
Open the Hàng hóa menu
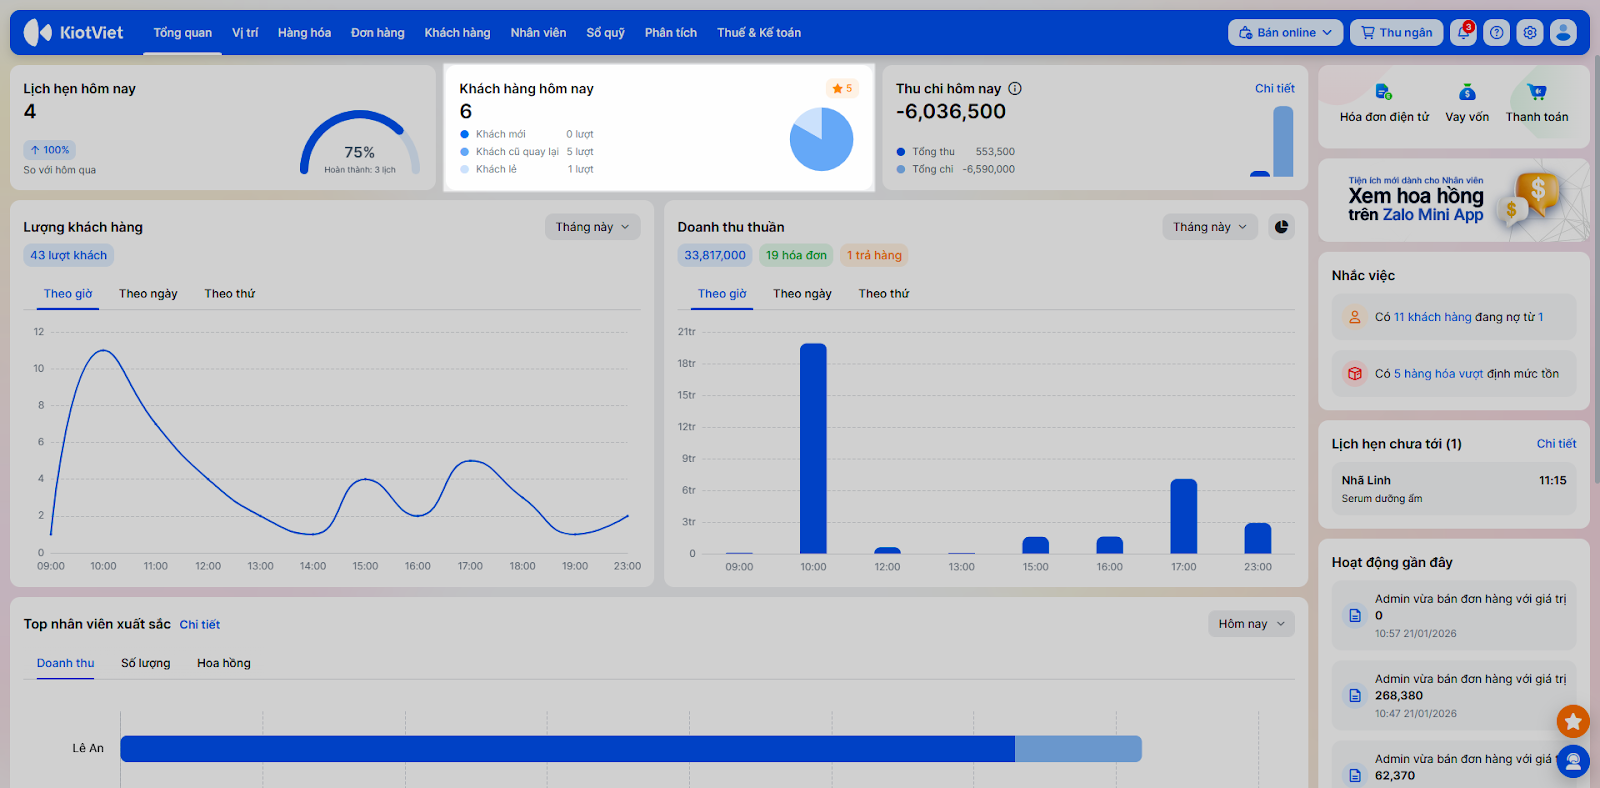click(x=304, y=33)
